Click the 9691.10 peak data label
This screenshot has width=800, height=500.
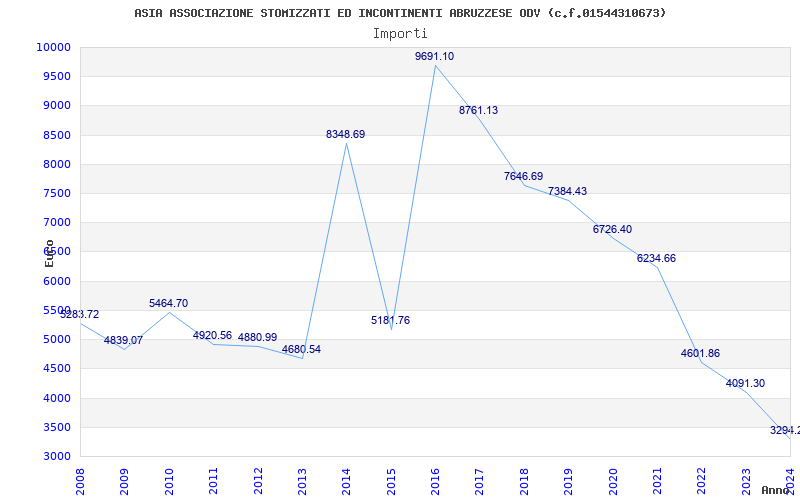[x=434, y=57]
